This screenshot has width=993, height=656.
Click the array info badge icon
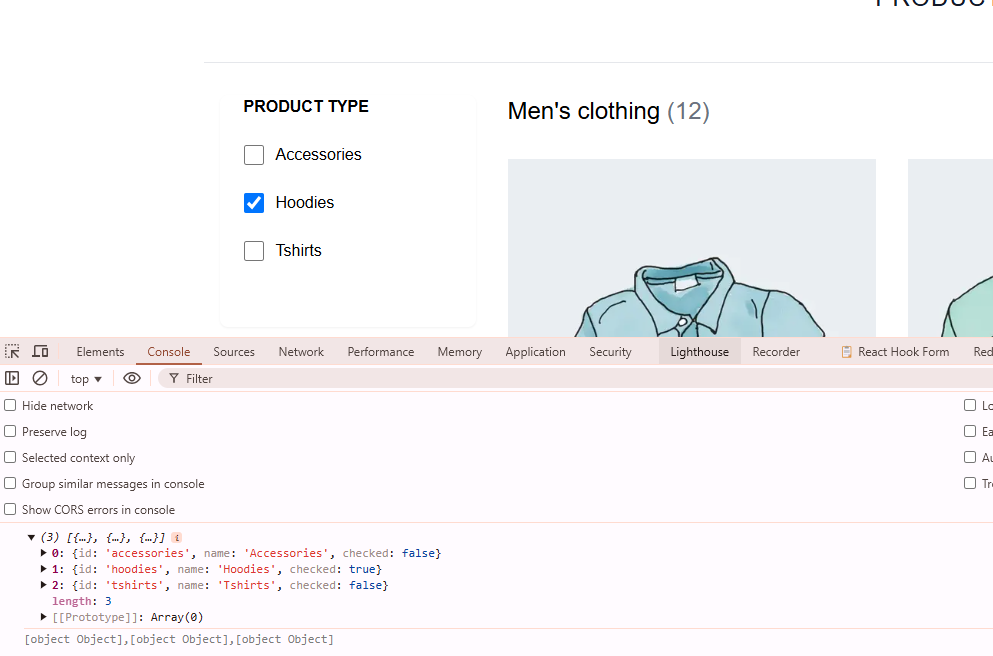coord(177,537)
